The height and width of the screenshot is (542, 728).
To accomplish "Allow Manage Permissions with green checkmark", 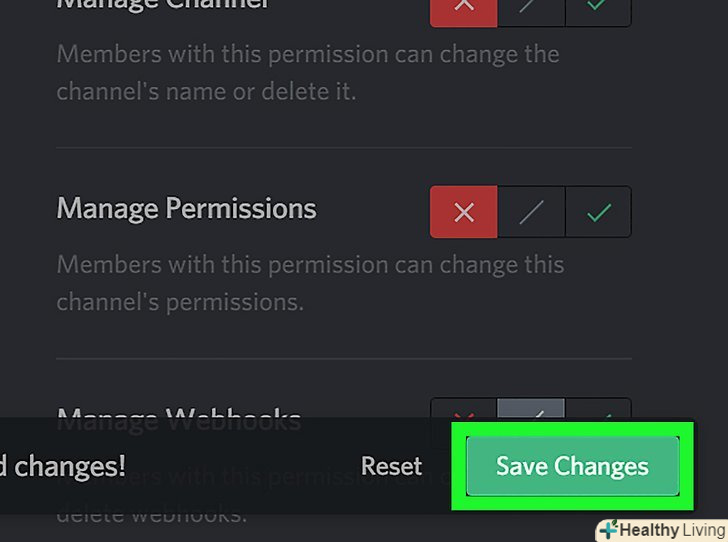I will 598,212.
